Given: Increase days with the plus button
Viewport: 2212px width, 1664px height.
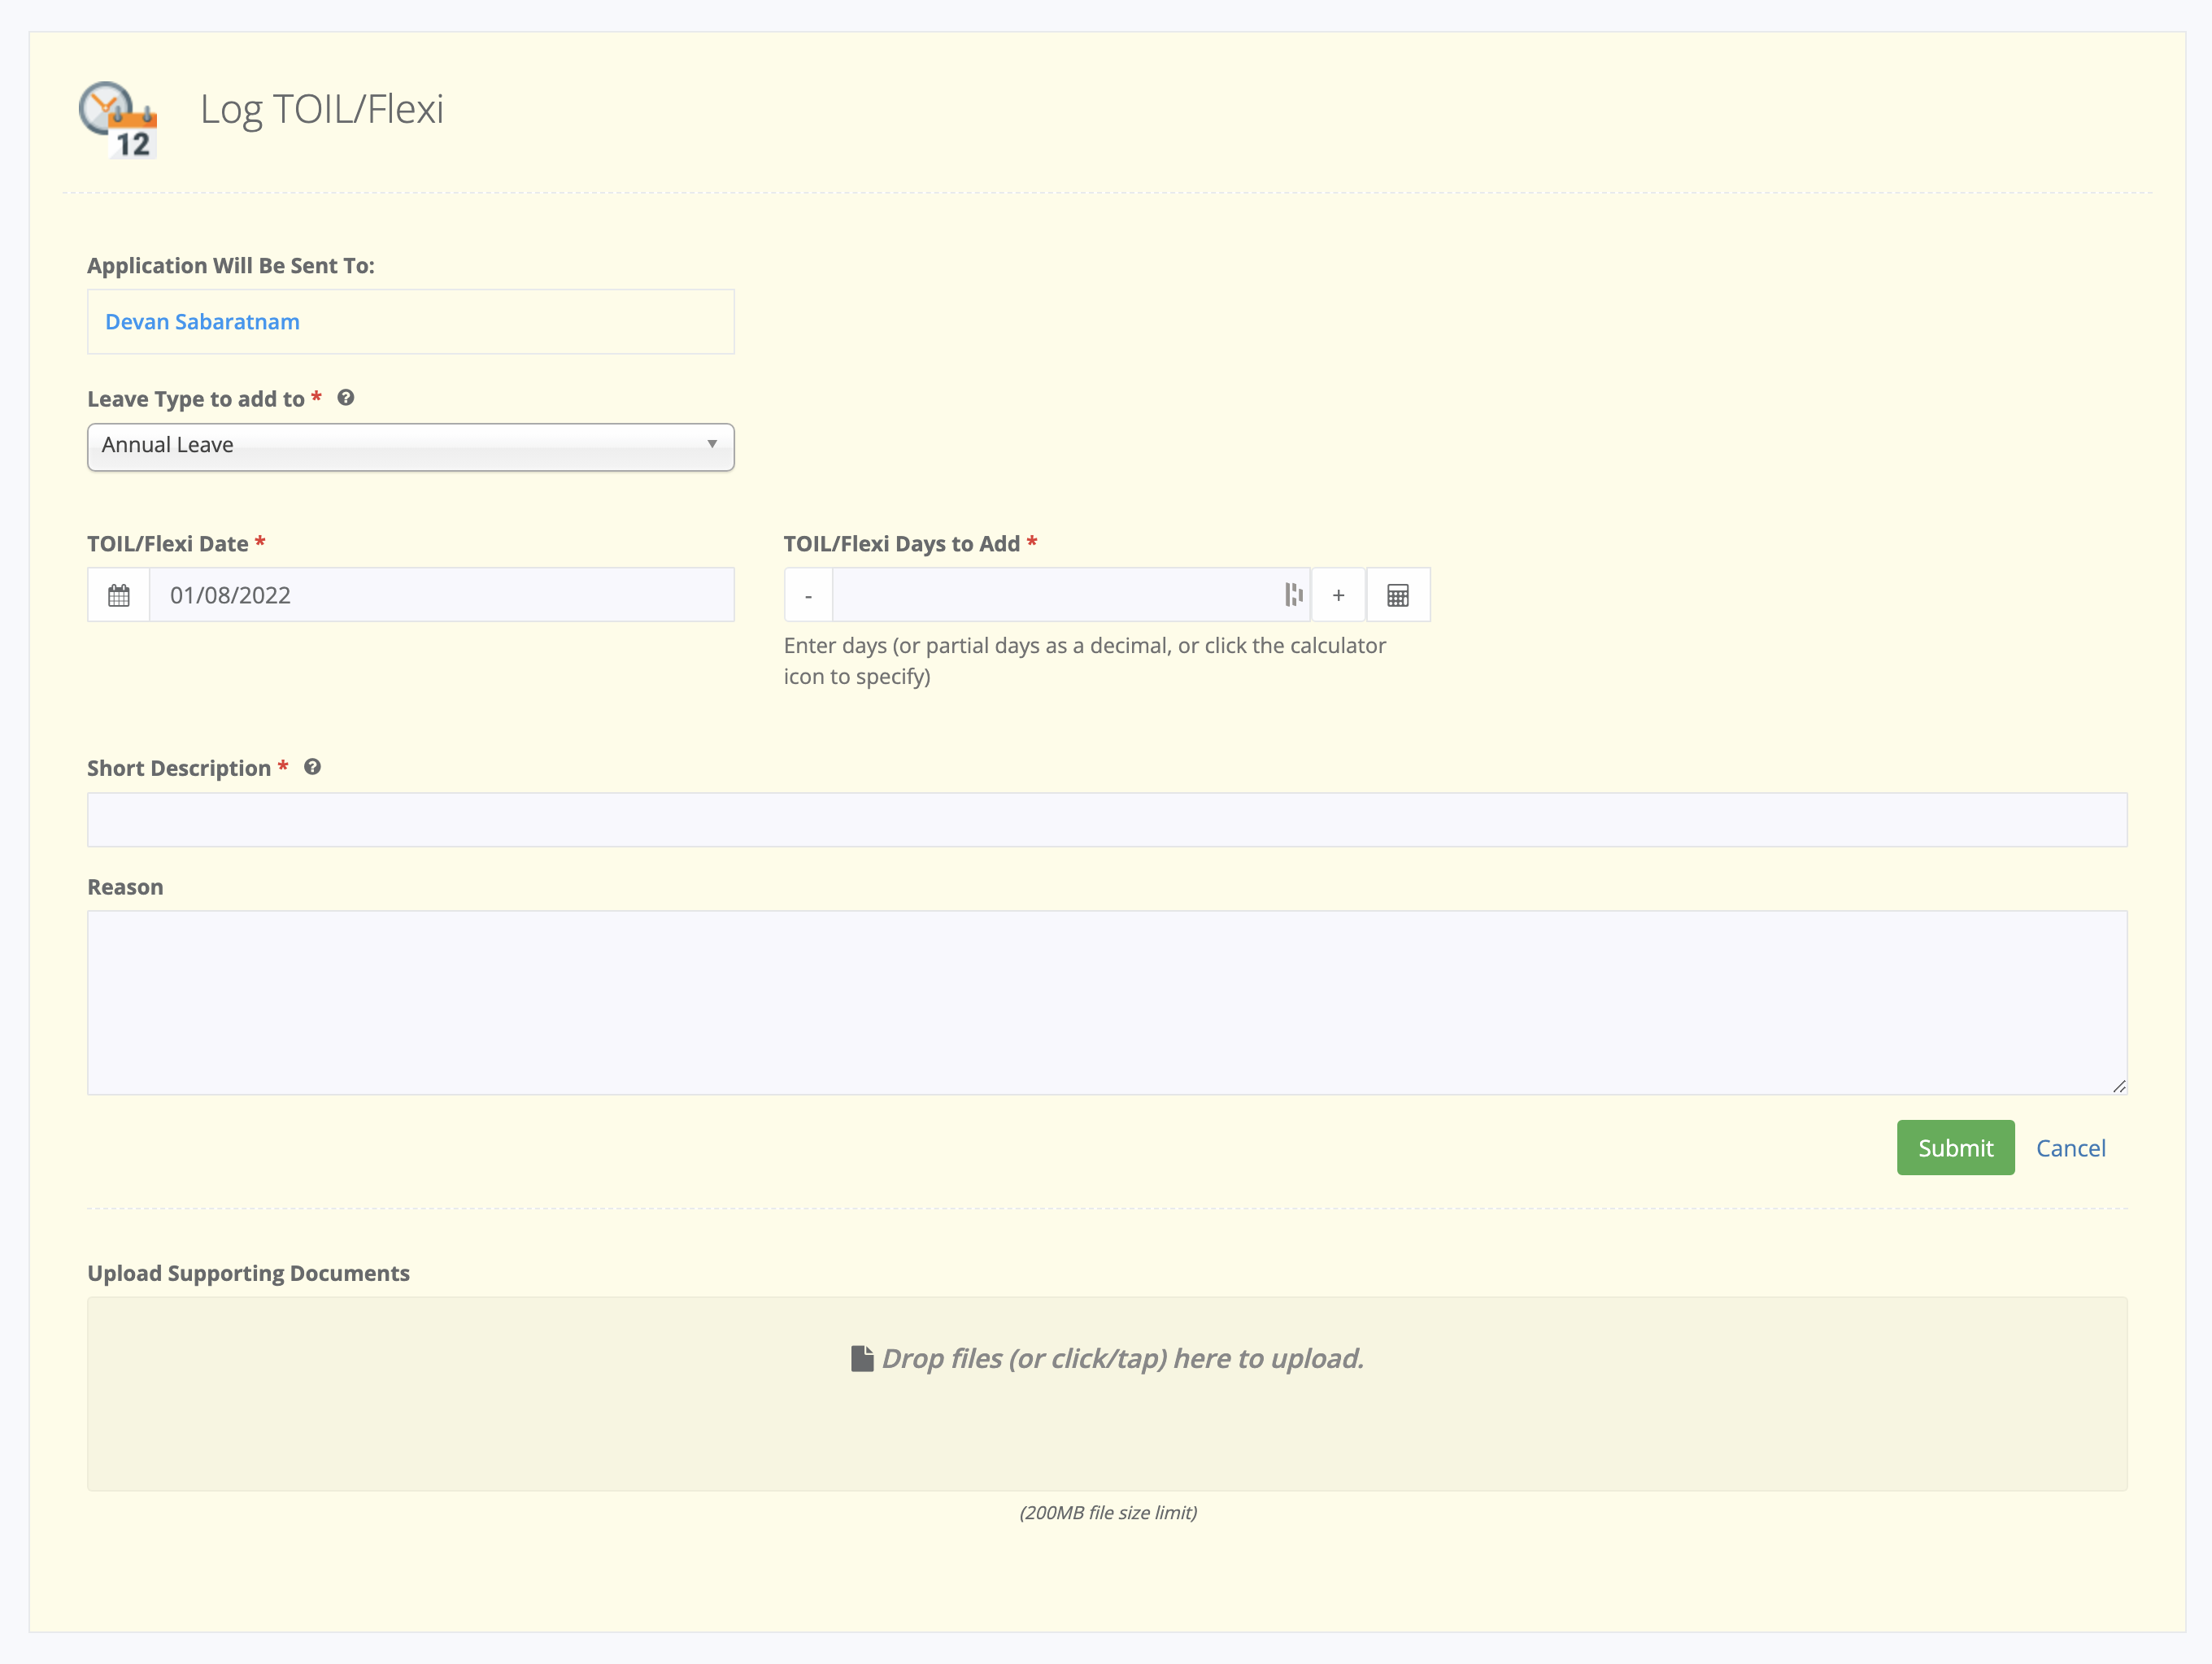Looking at the screenshot, I should pos(1338,595).
